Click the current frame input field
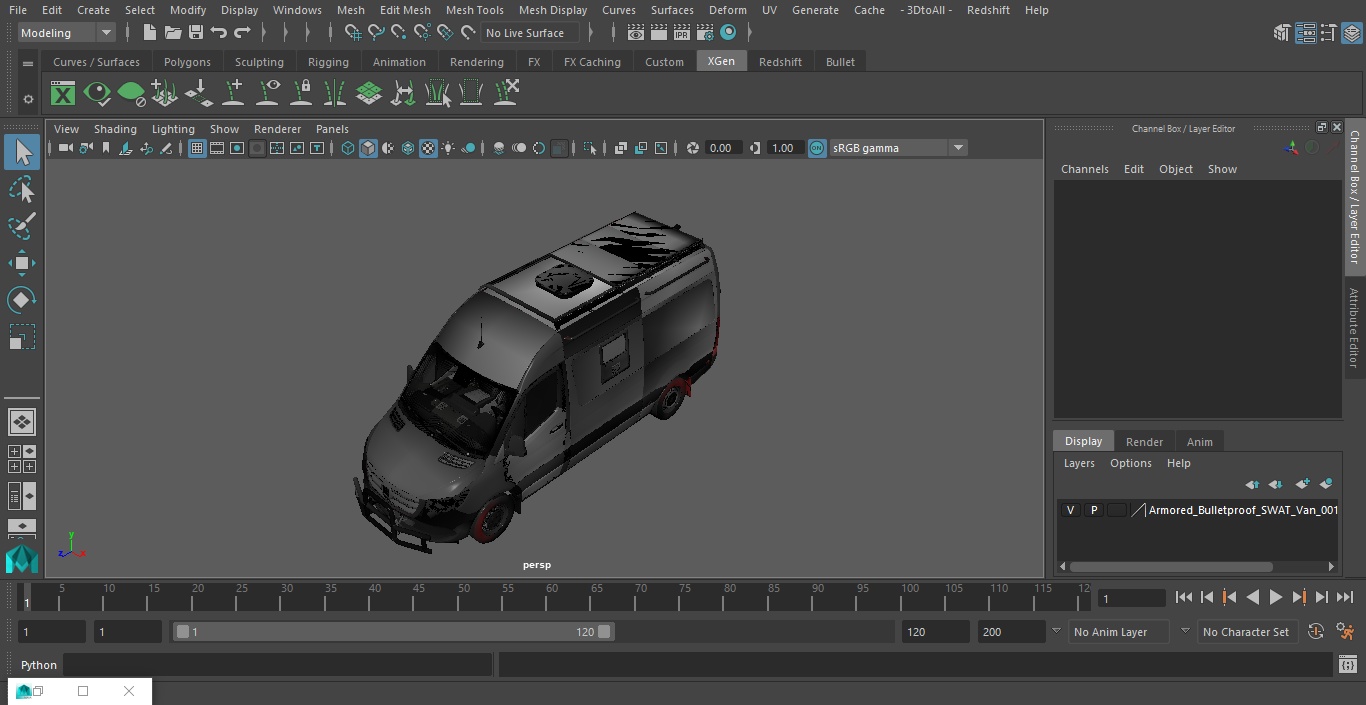The width and height of the screenshot is (1366, 705). (1131, 598)
